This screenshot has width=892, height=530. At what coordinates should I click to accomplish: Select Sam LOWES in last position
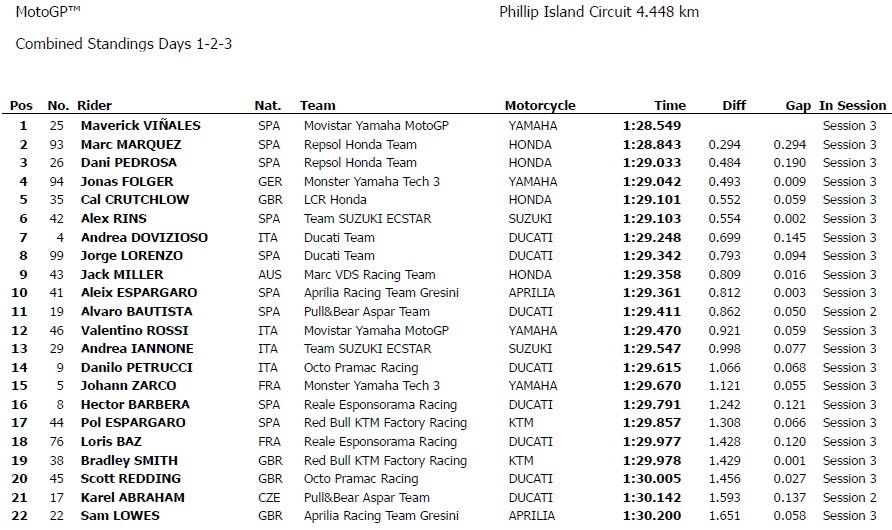[x=120, y=516]
